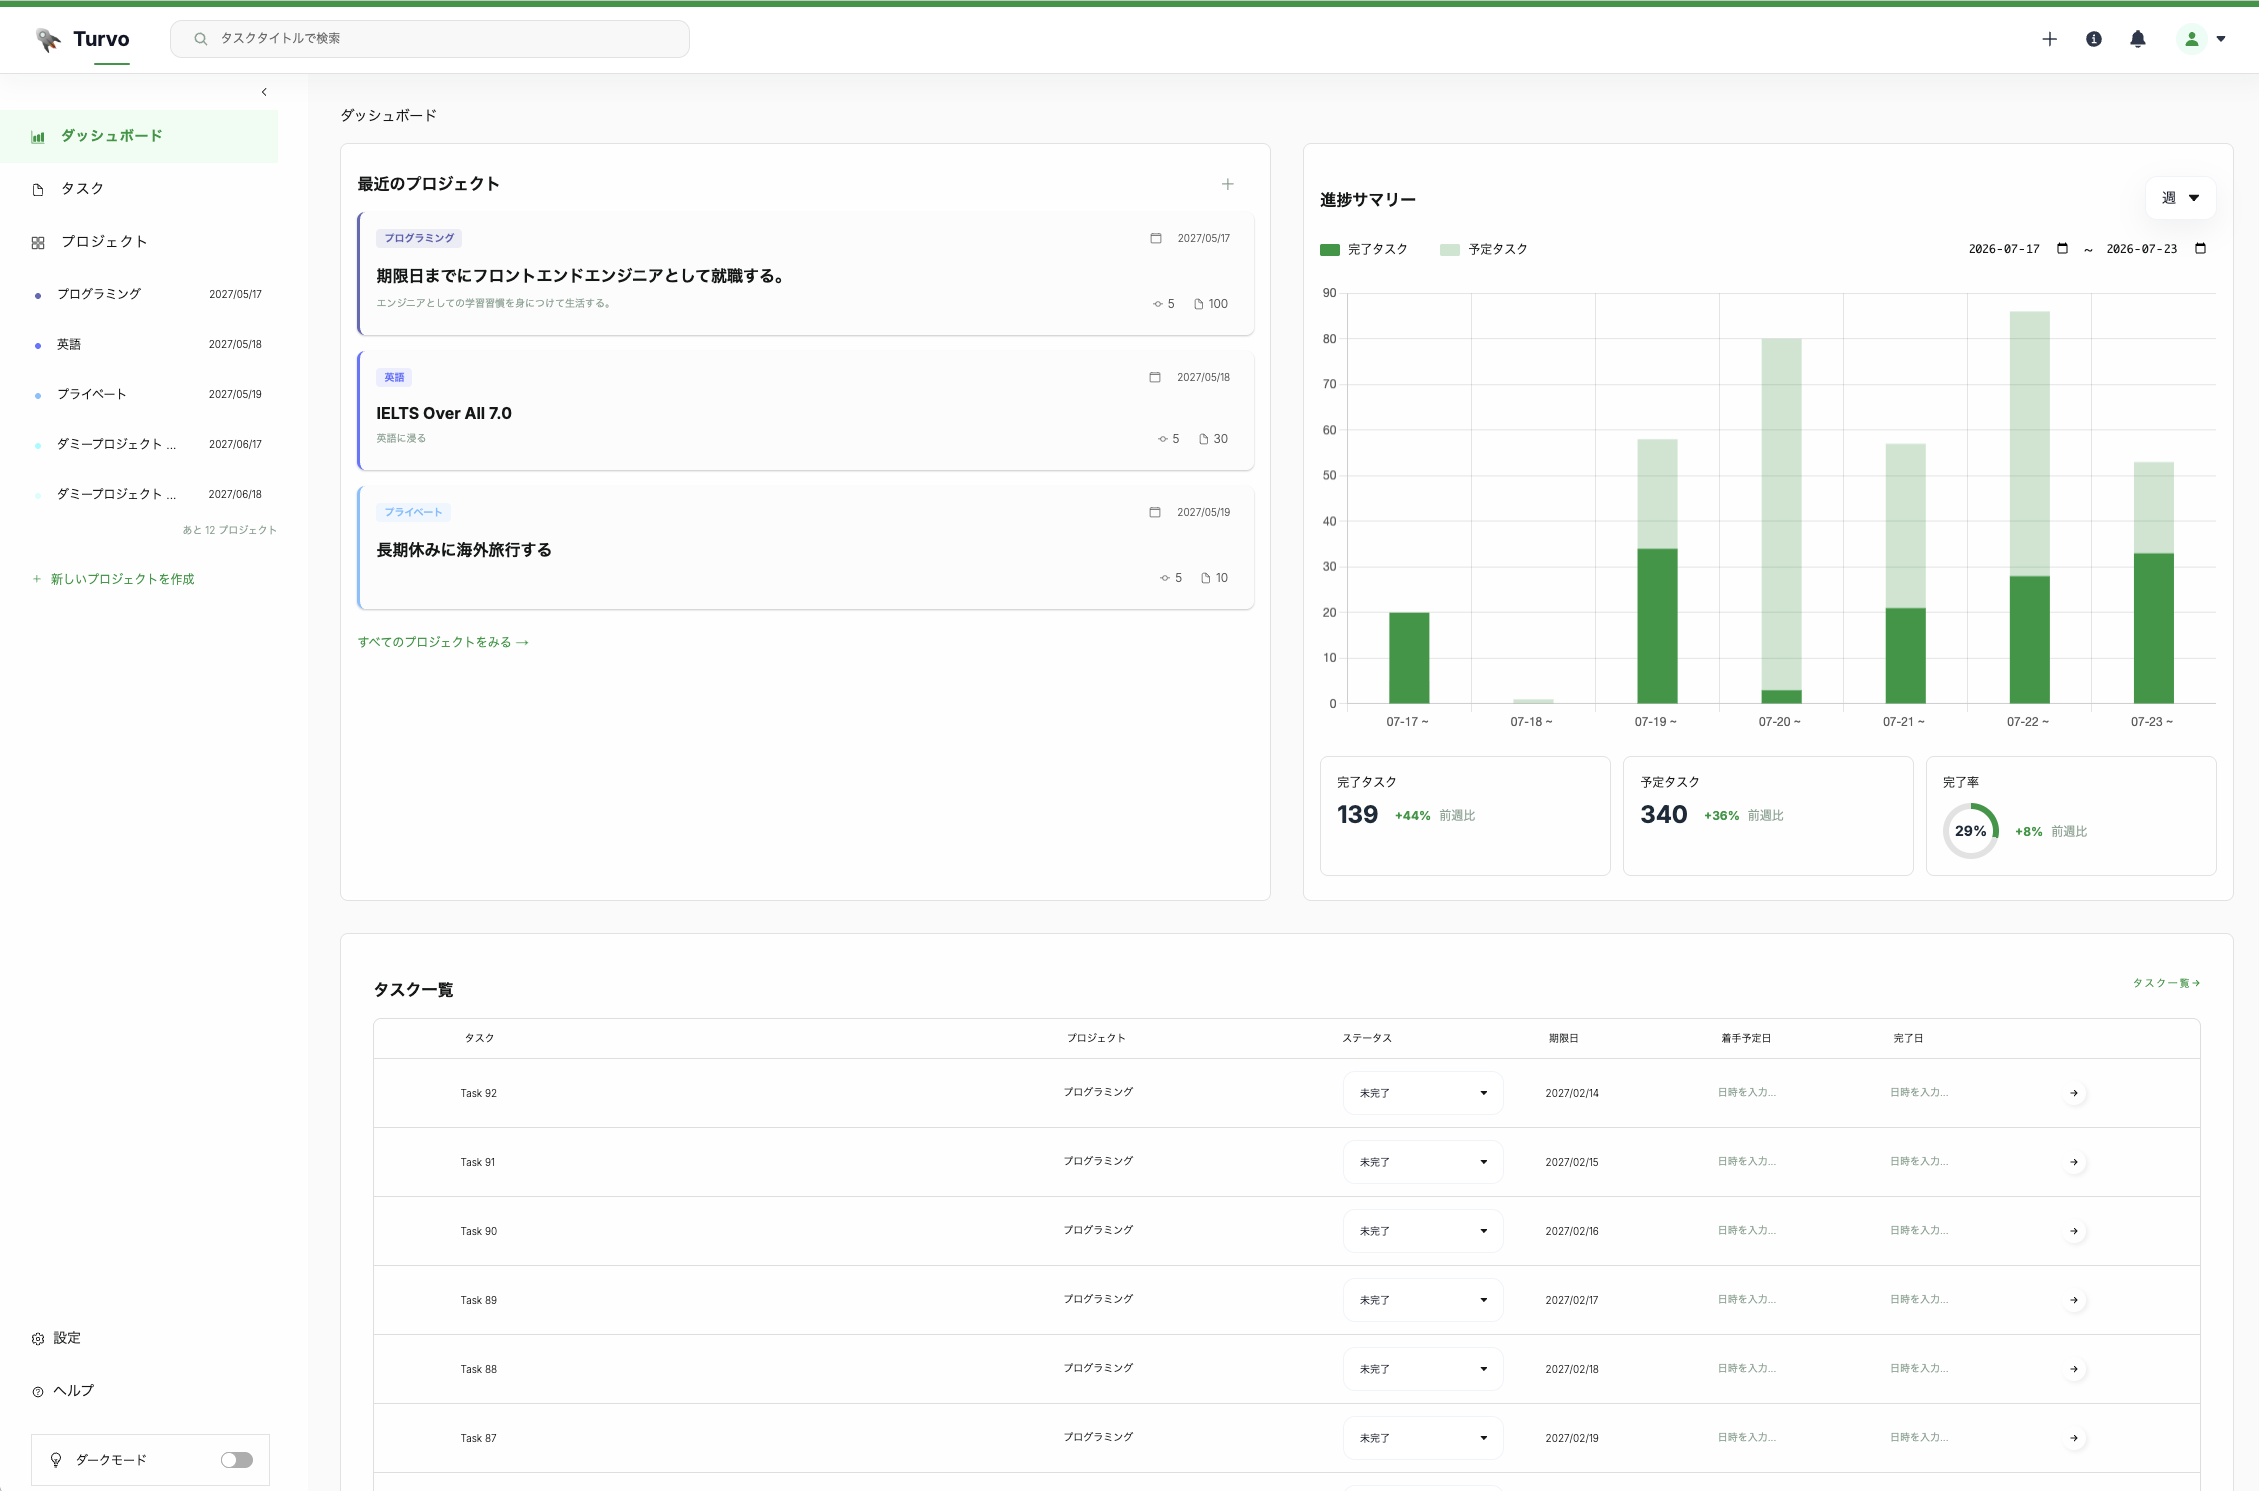Viewport: 2259px width, 1491px height.
Task: Click milestone icon on programming project card
Action: click(1157, 304)
